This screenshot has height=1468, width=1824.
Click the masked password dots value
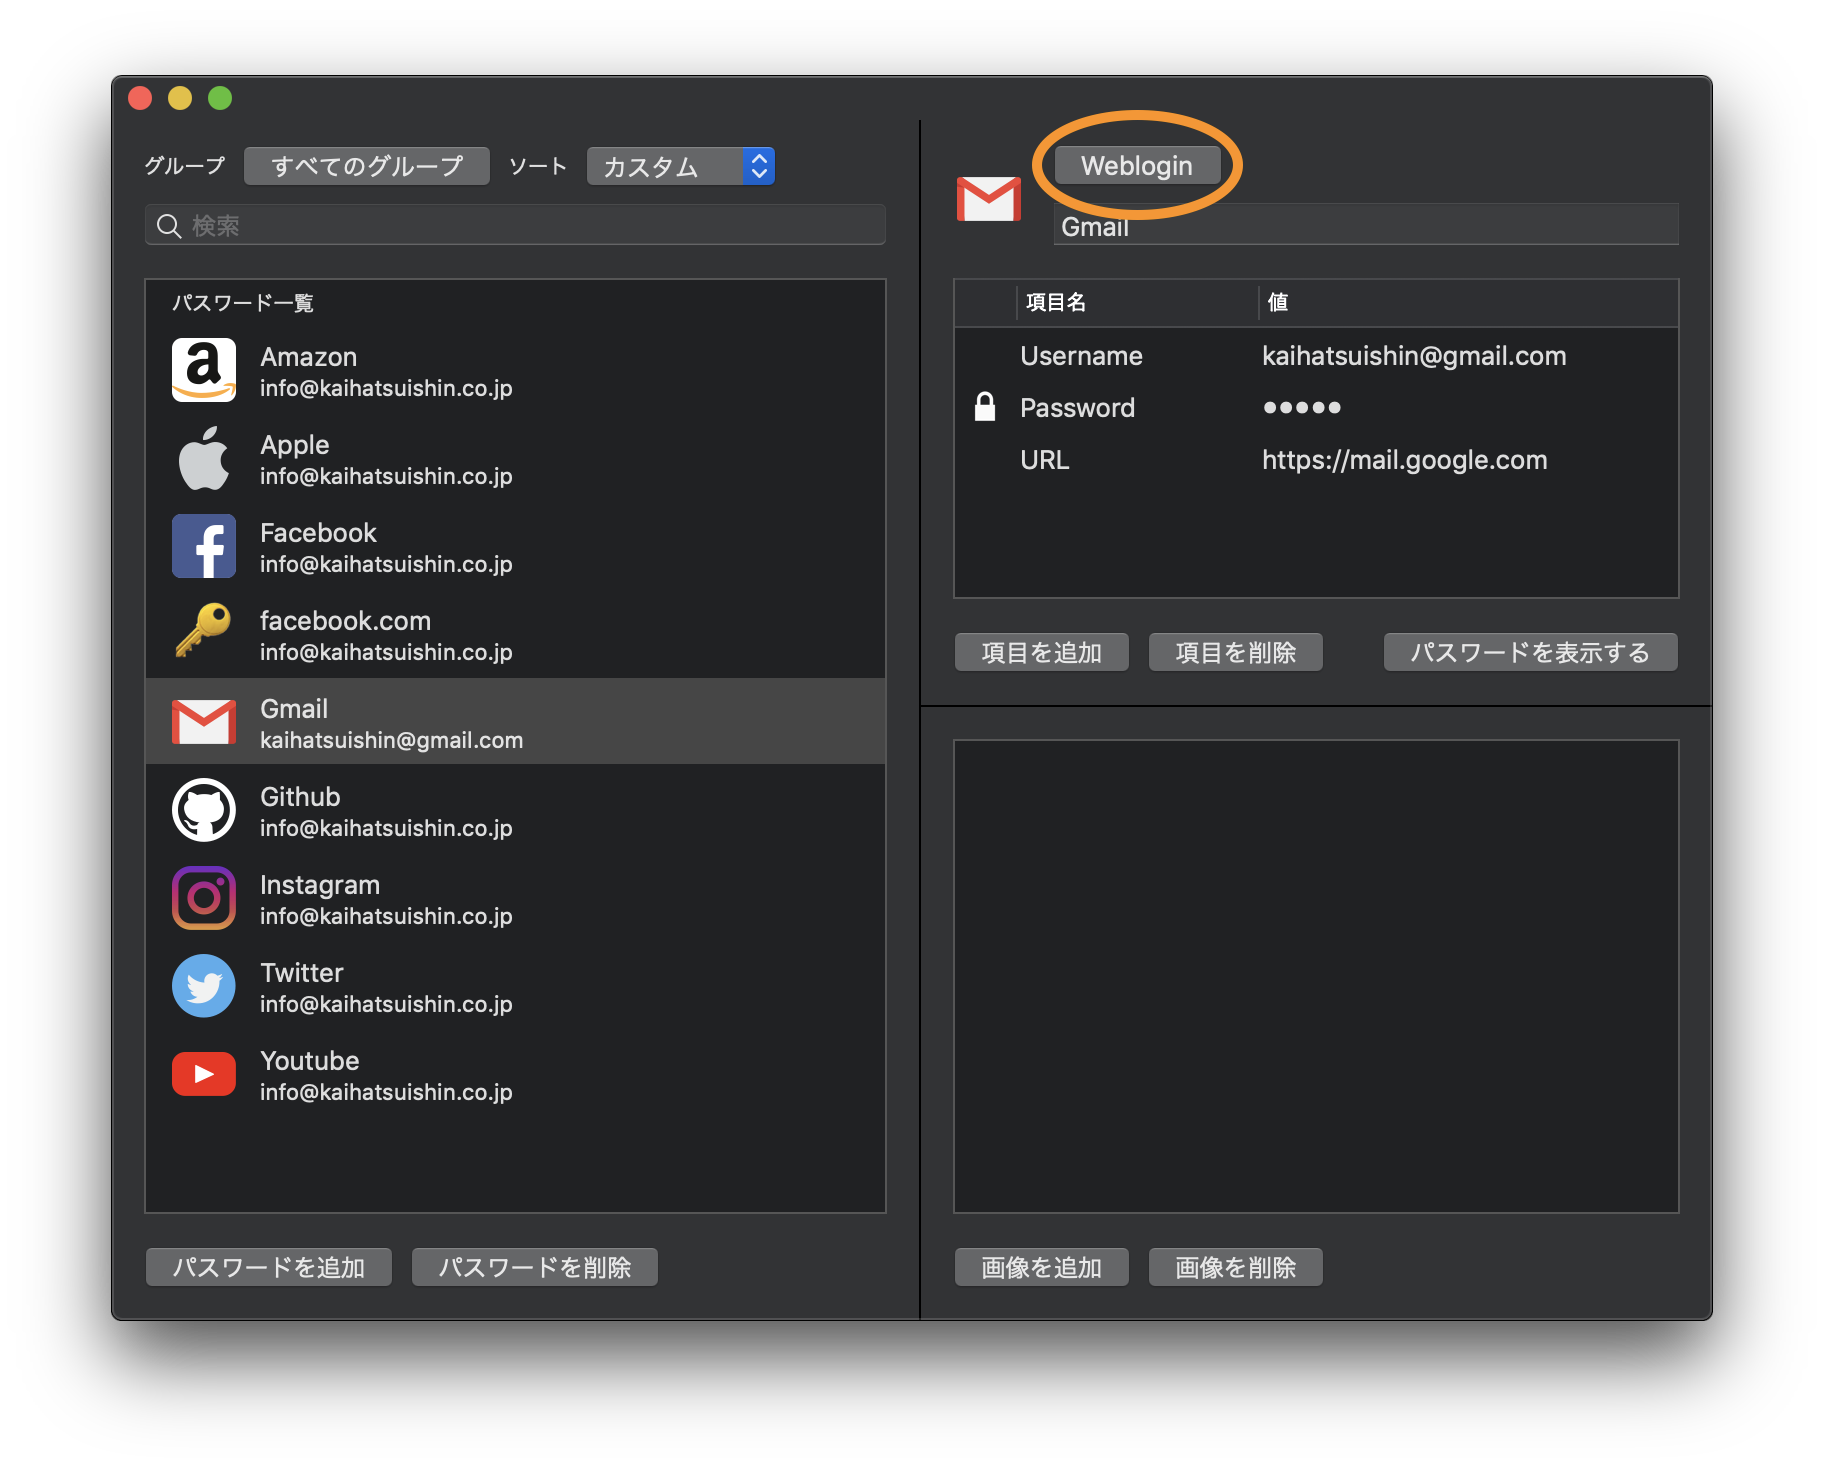coord(1301,407)
